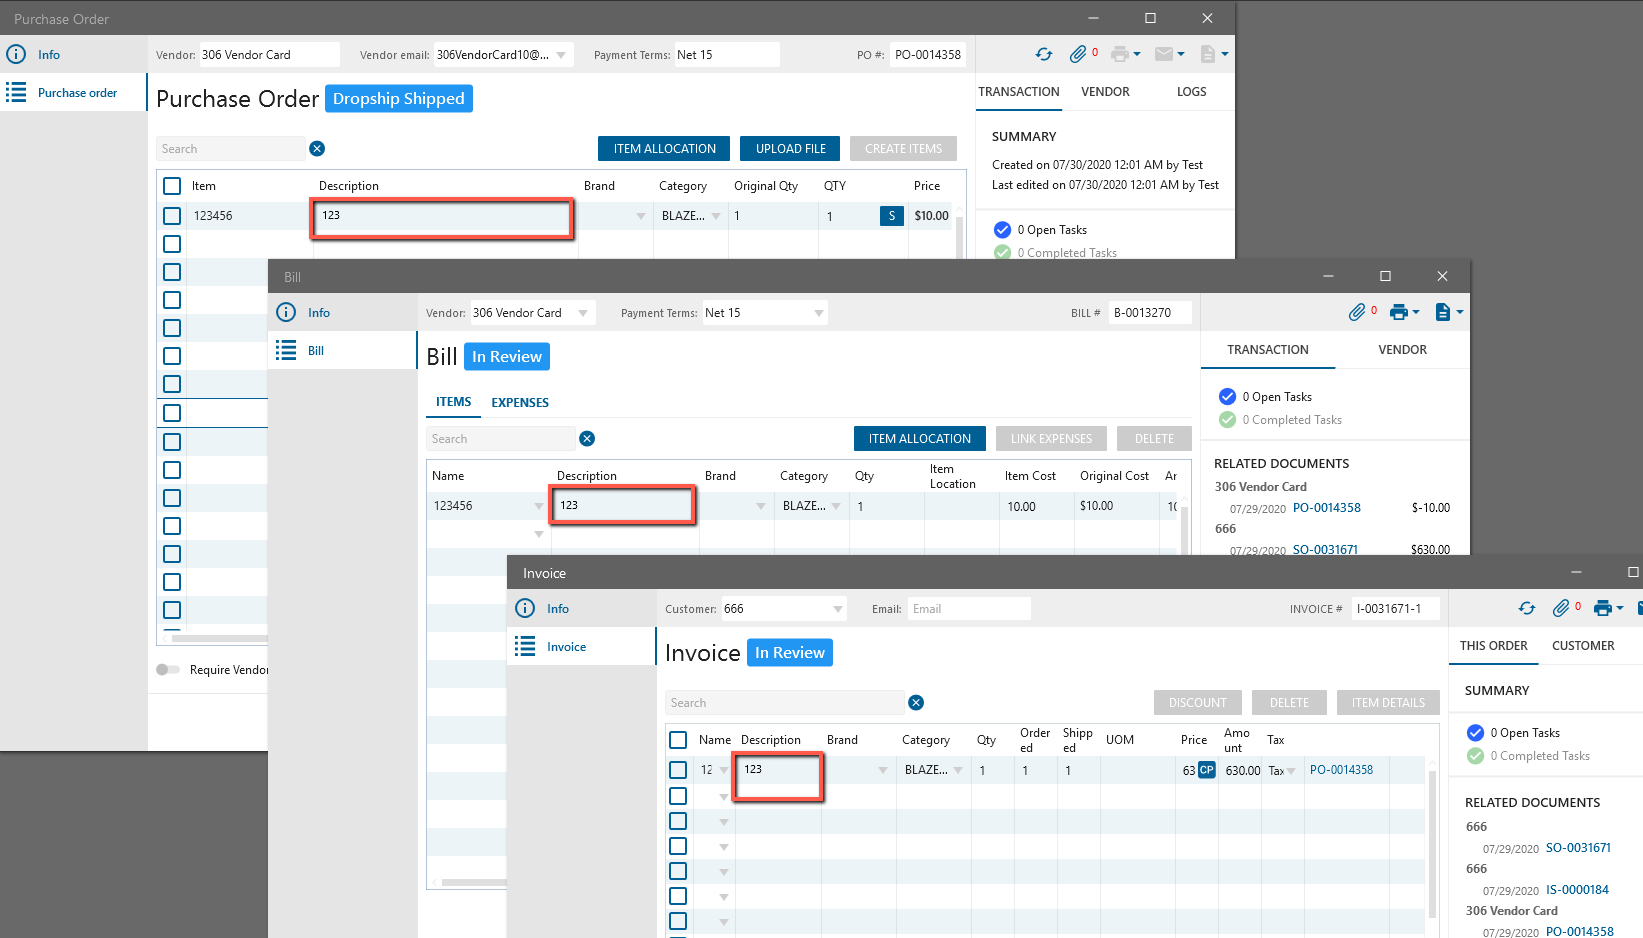Screen dimensions: 1643x938
Task: Clear the Purchase Order search box
Action: [317, 149]
